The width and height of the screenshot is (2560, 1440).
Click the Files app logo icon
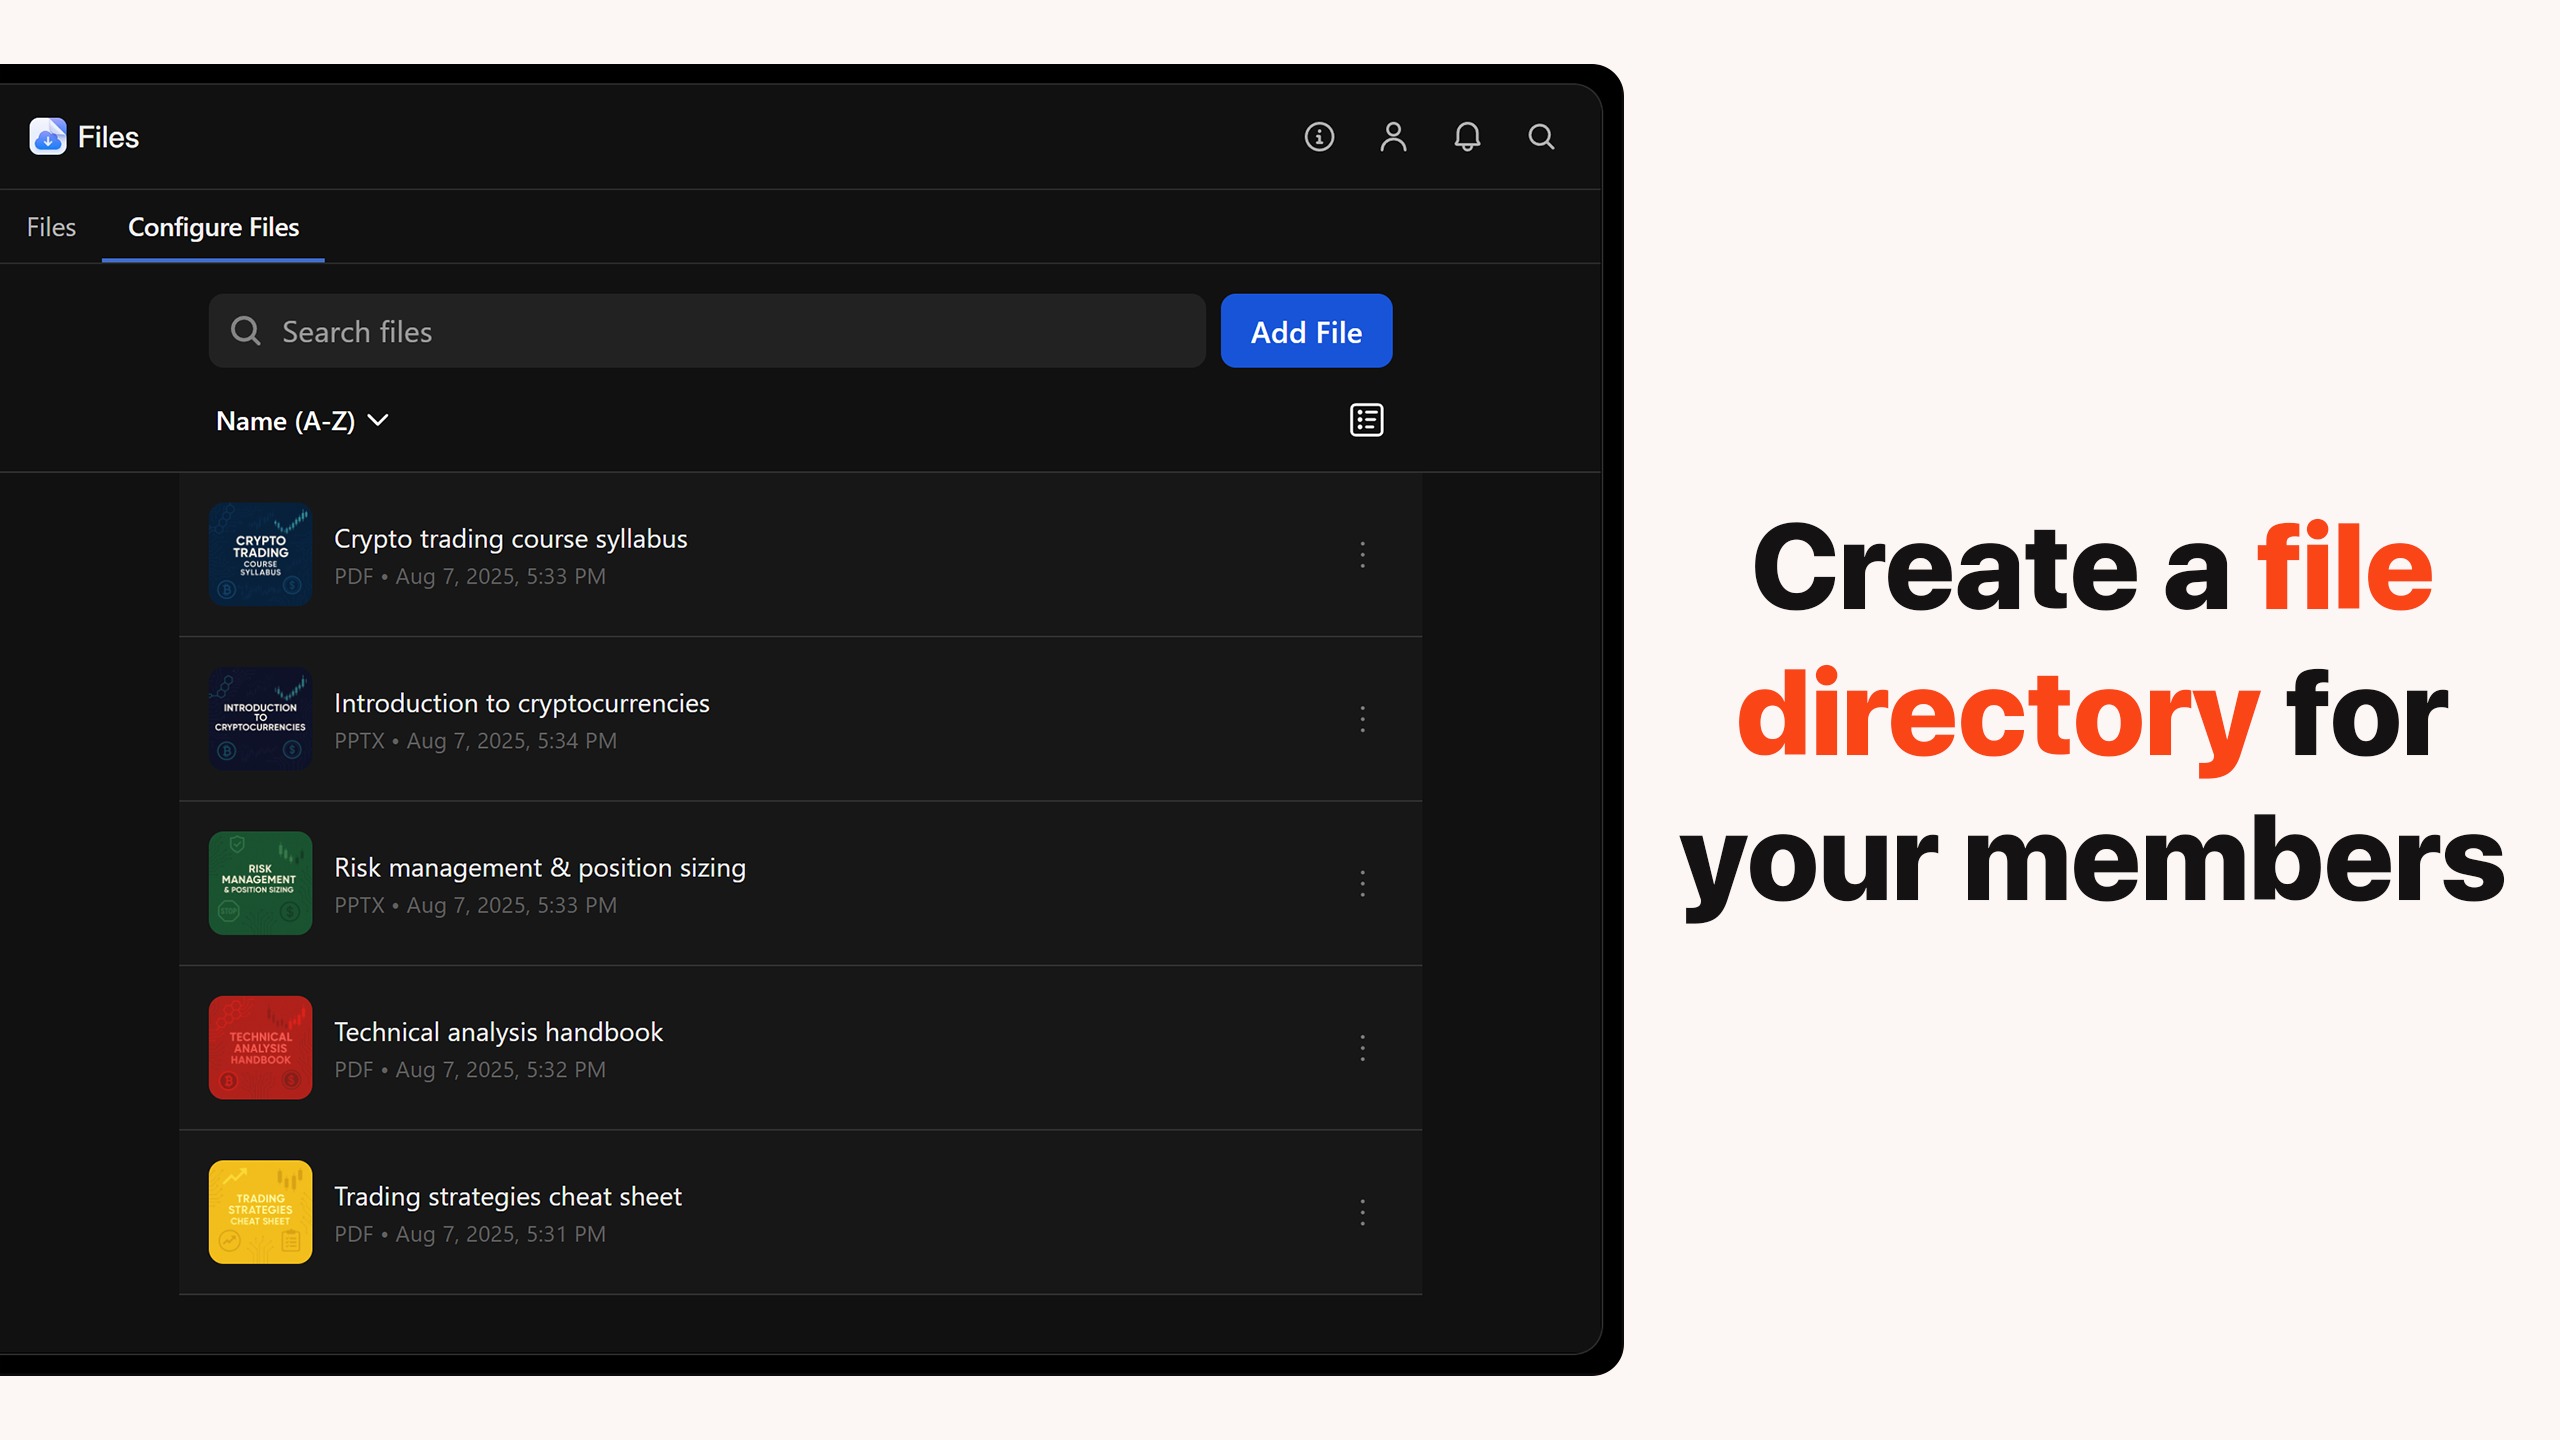point(47,137)
